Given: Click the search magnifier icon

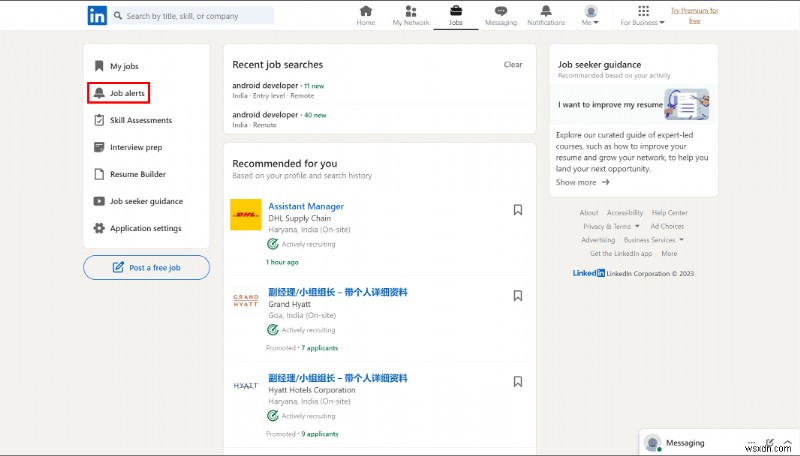Looking at the screenshot, I should pyautogui.click(x=118, y=16).
